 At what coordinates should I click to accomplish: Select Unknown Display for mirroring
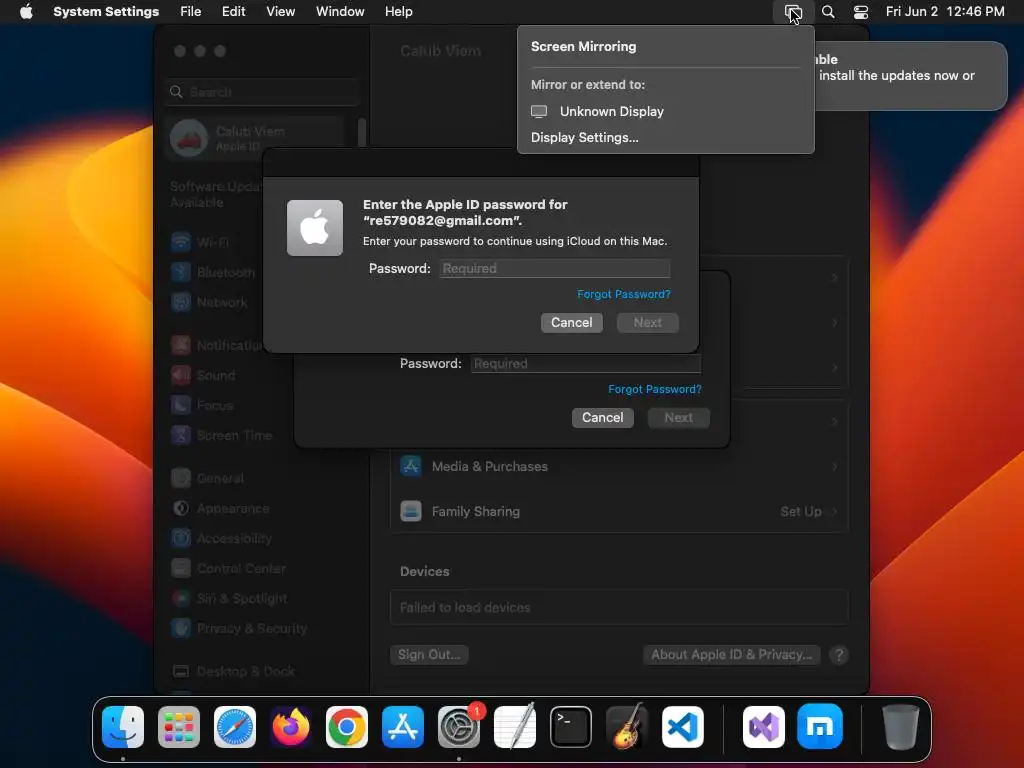point(665,112)
